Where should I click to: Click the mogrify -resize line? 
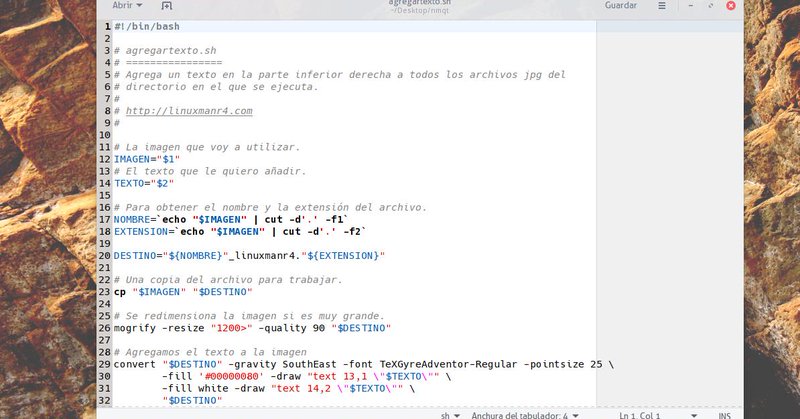(252, 328)
